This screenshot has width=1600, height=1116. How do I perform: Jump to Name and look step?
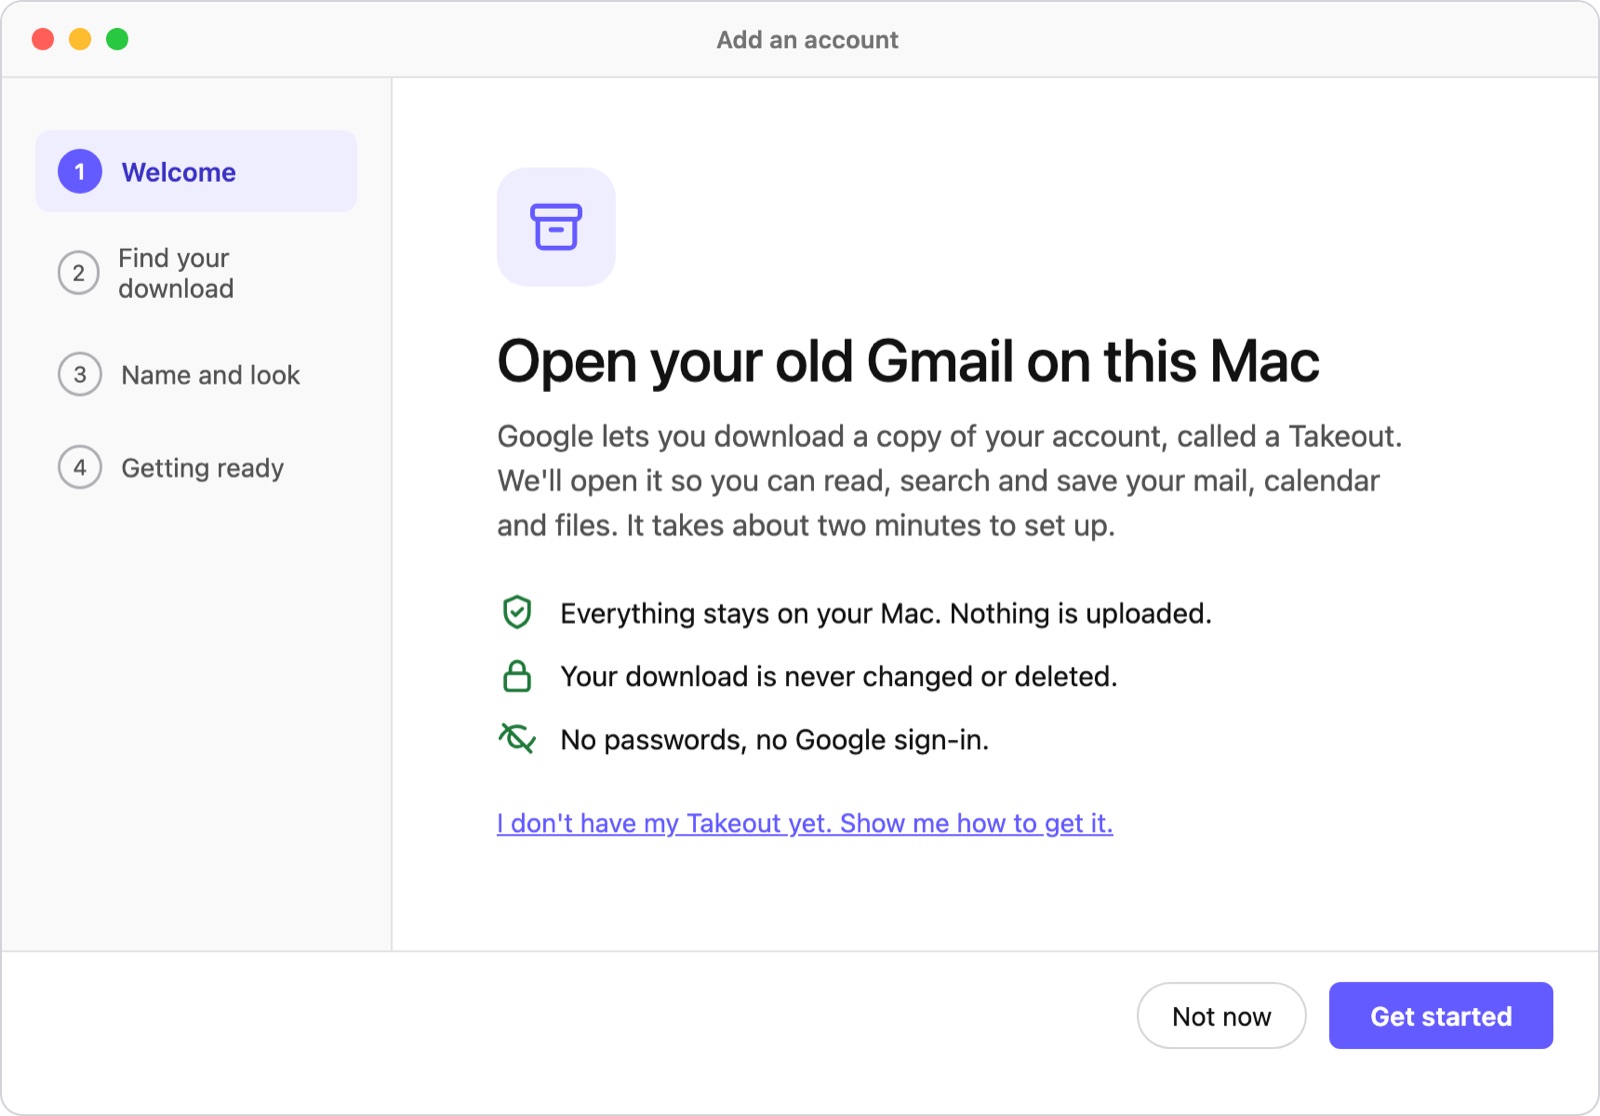(196, 375)
